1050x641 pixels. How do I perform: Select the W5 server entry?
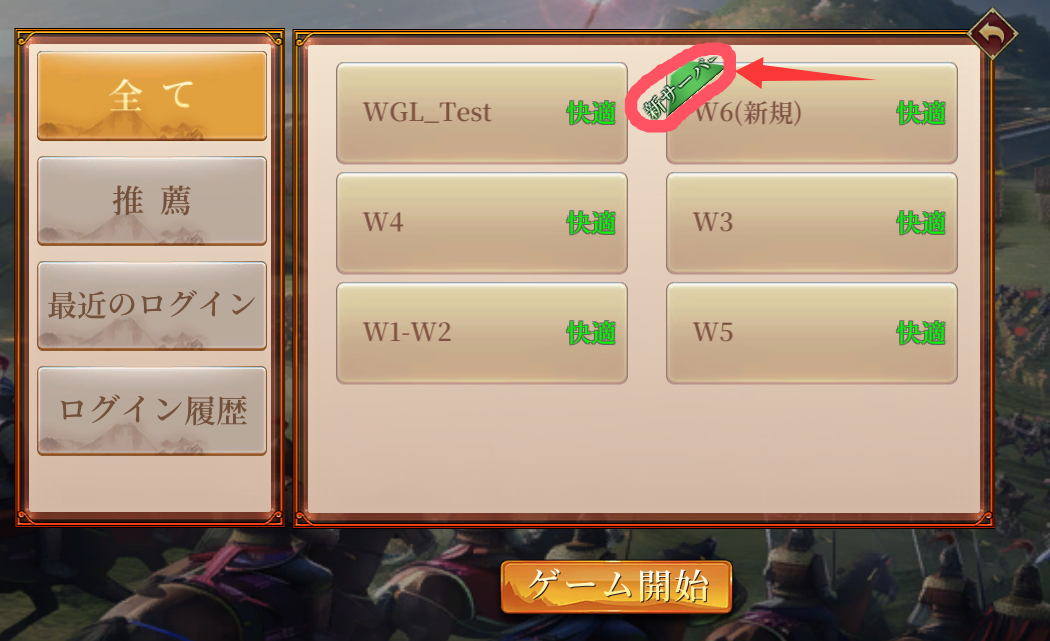812,333
